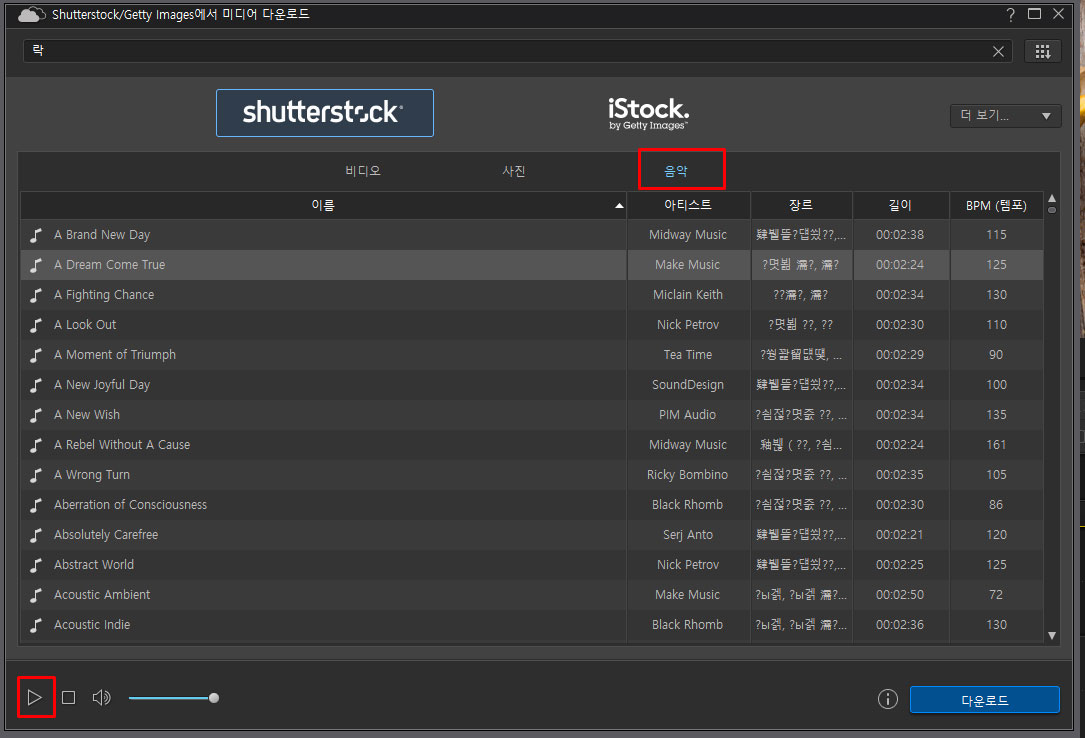Viewport: 1085px width, 738px height.
Task: Open help with the question mark icon
Action: (x=1011, y=14)
